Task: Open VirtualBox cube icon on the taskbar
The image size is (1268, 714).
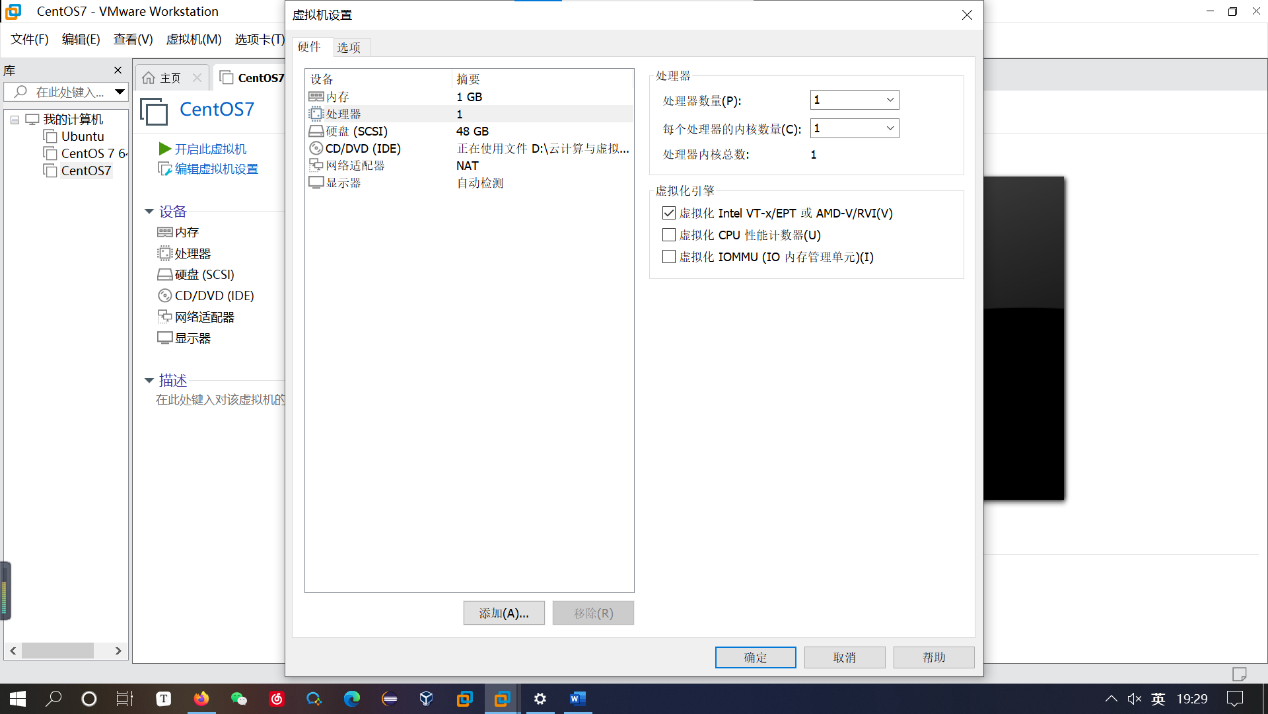Action: pyautogui.click(x=427, y=699)
